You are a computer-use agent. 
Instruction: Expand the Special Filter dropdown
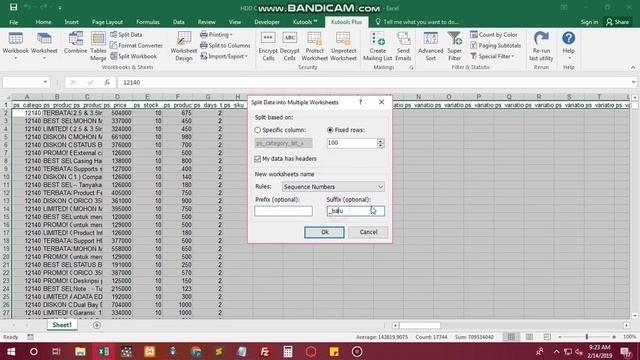click(492, 56)
